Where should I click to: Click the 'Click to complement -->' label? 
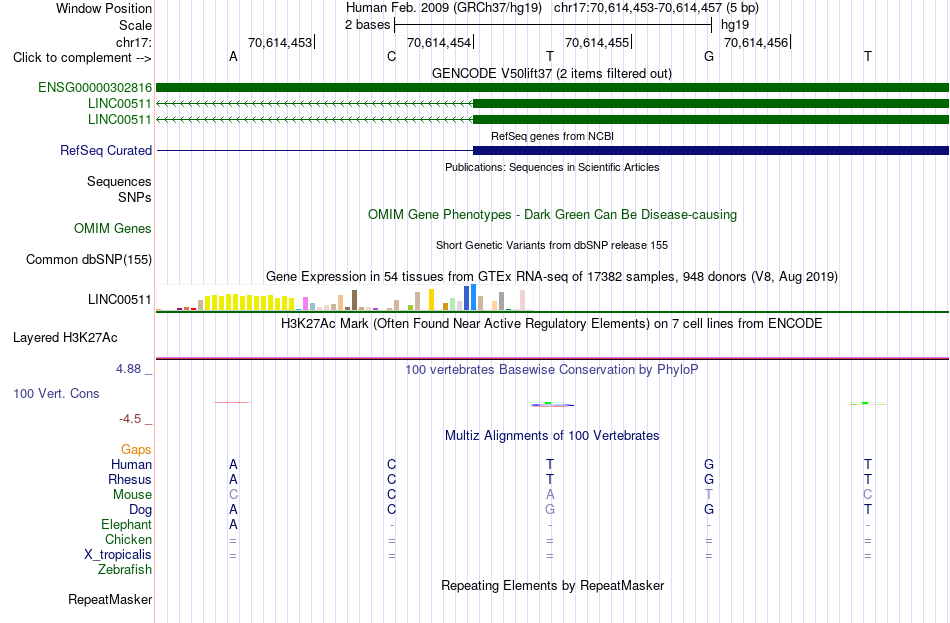[x=82, y=58]
